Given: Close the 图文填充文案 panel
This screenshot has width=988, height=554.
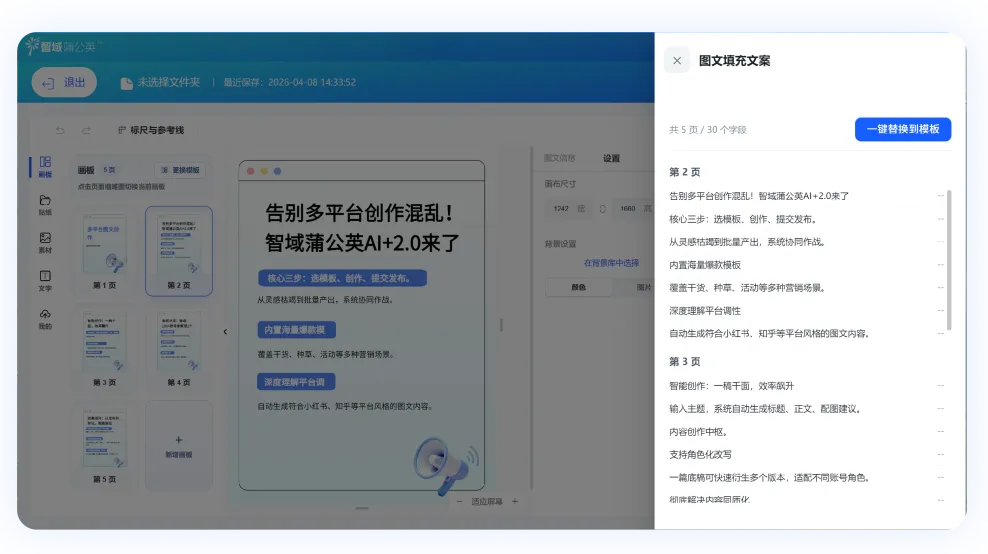Looking at the screenshot, I should point(677,61).
